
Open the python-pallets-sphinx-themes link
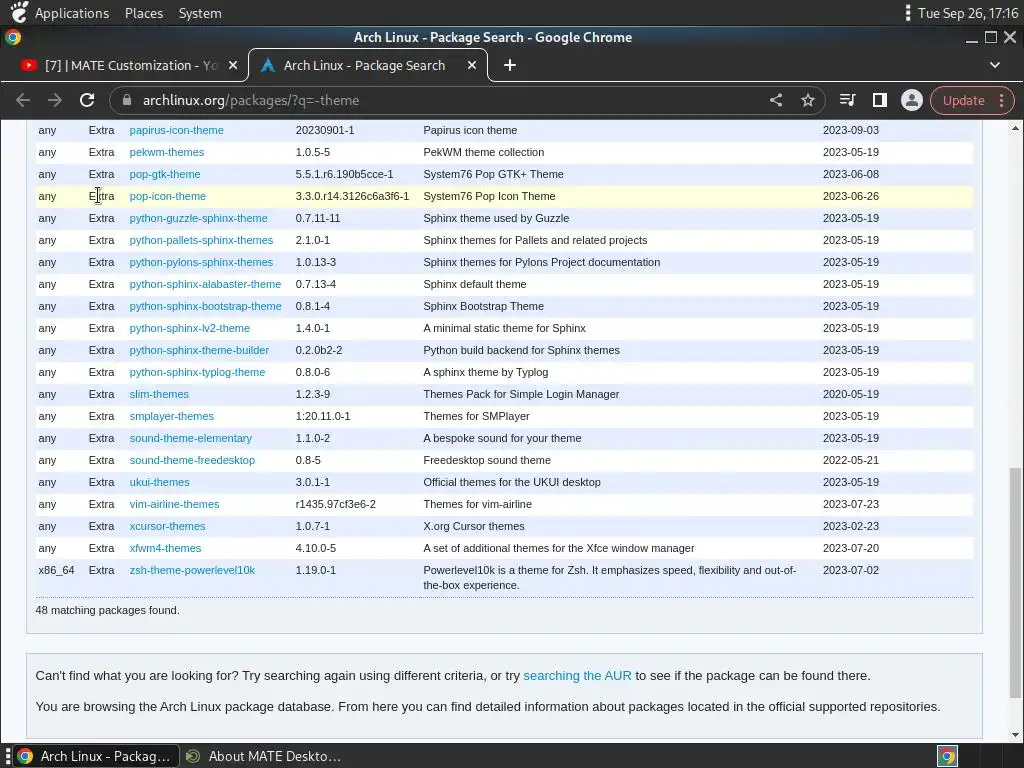coord(201,240)
